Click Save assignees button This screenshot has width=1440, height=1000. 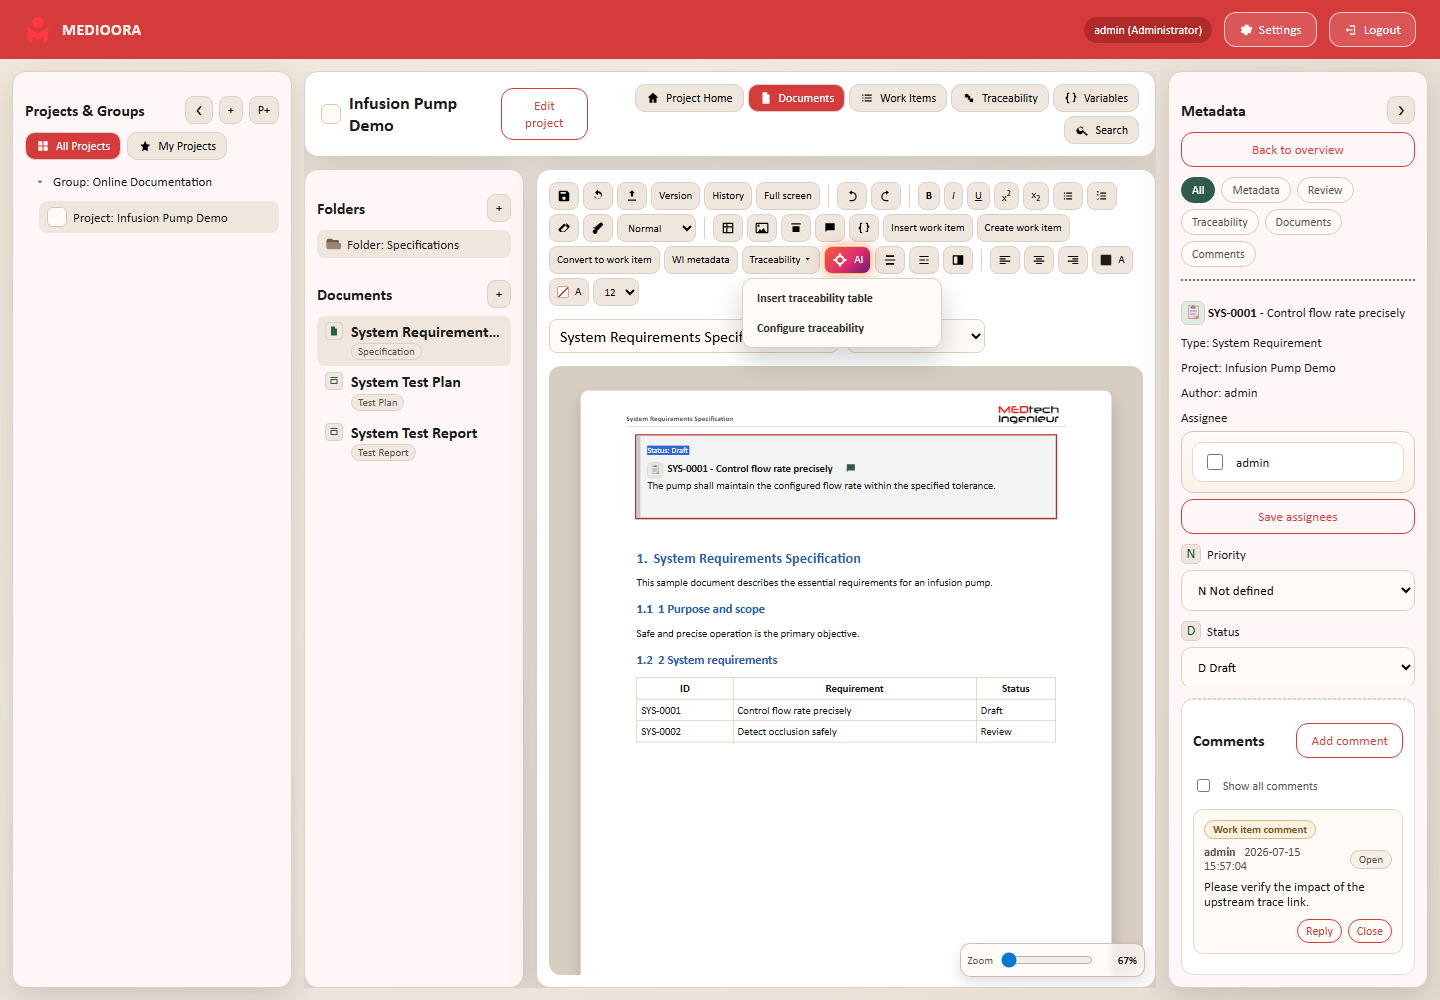tap(1298, 517)
